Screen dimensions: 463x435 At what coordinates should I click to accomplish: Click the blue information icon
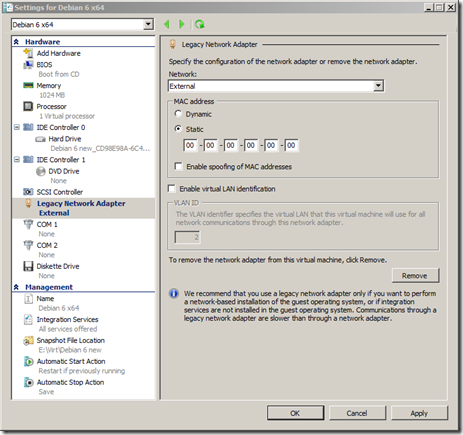[x=174, y=294]
